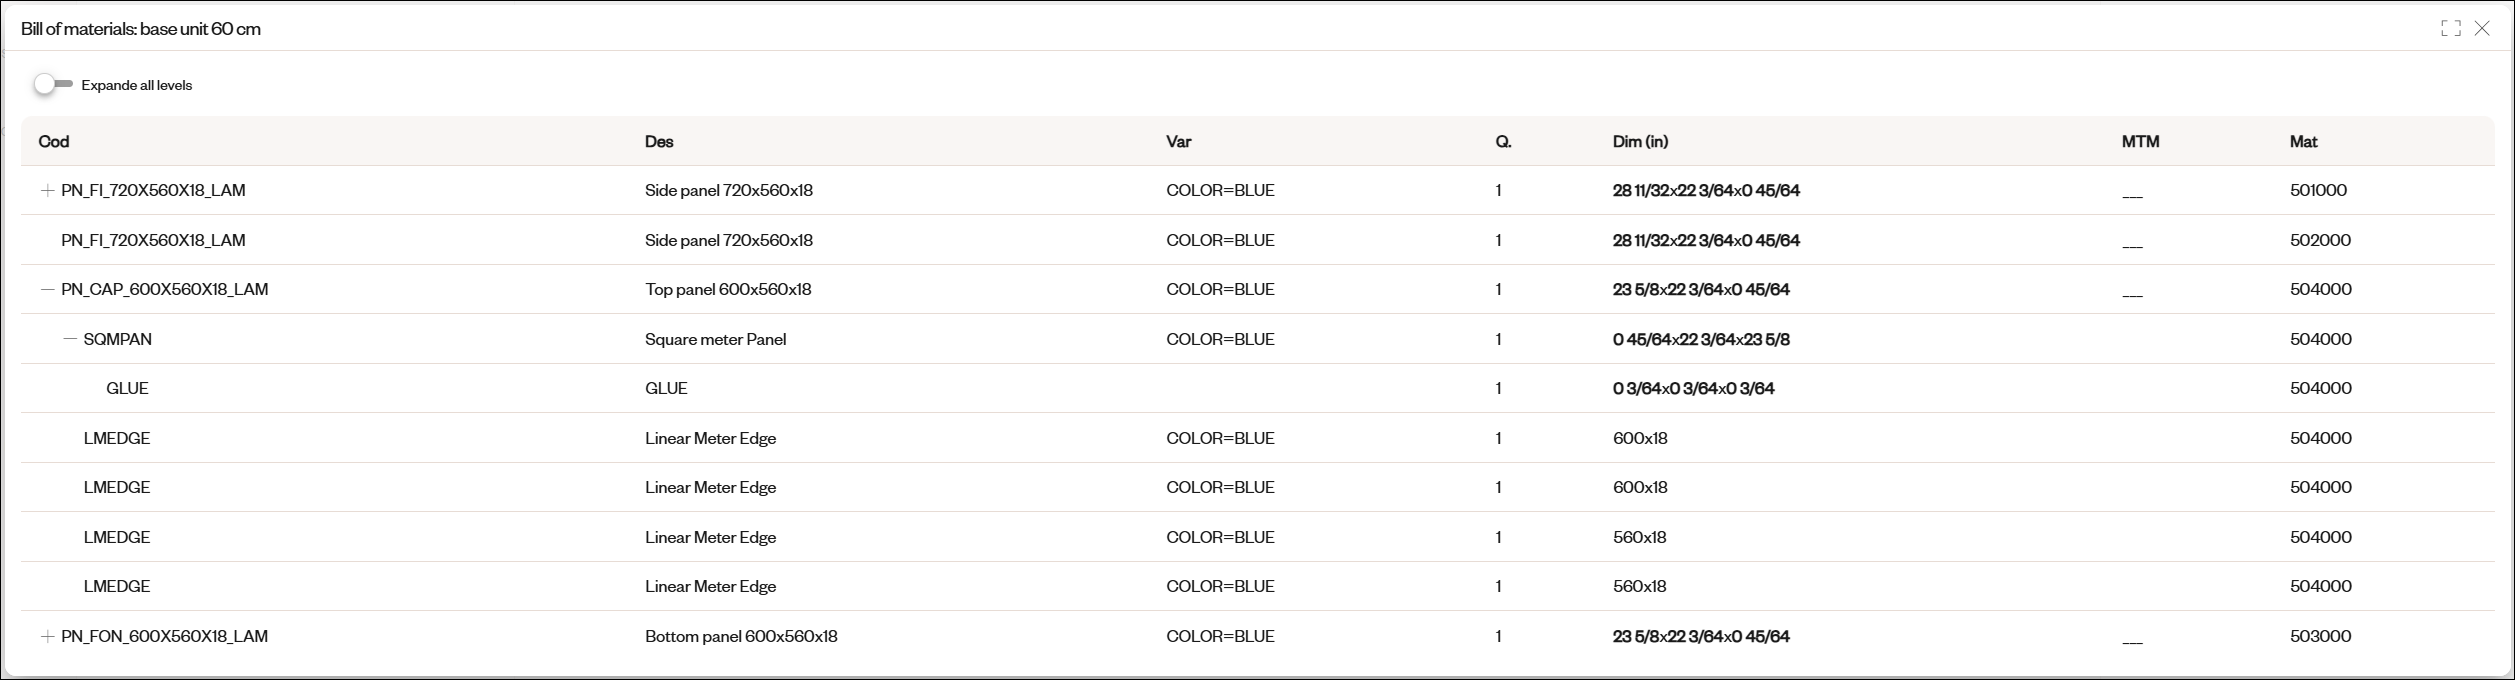Open the dialog in fullscreen mode
The height and width of the screenshot is (680, 2515).
[2451, 28]
